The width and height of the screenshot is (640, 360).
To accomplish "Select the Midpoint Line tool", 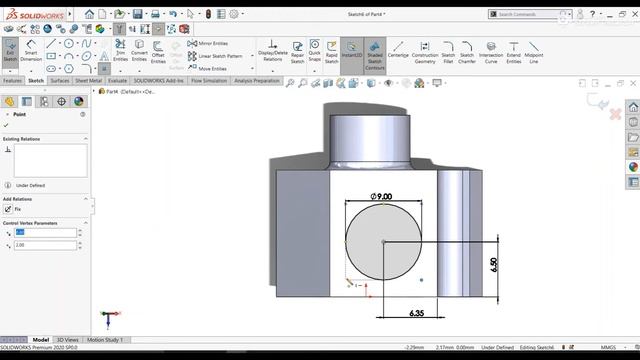I will pyautogui.click(x=533, y=52).
